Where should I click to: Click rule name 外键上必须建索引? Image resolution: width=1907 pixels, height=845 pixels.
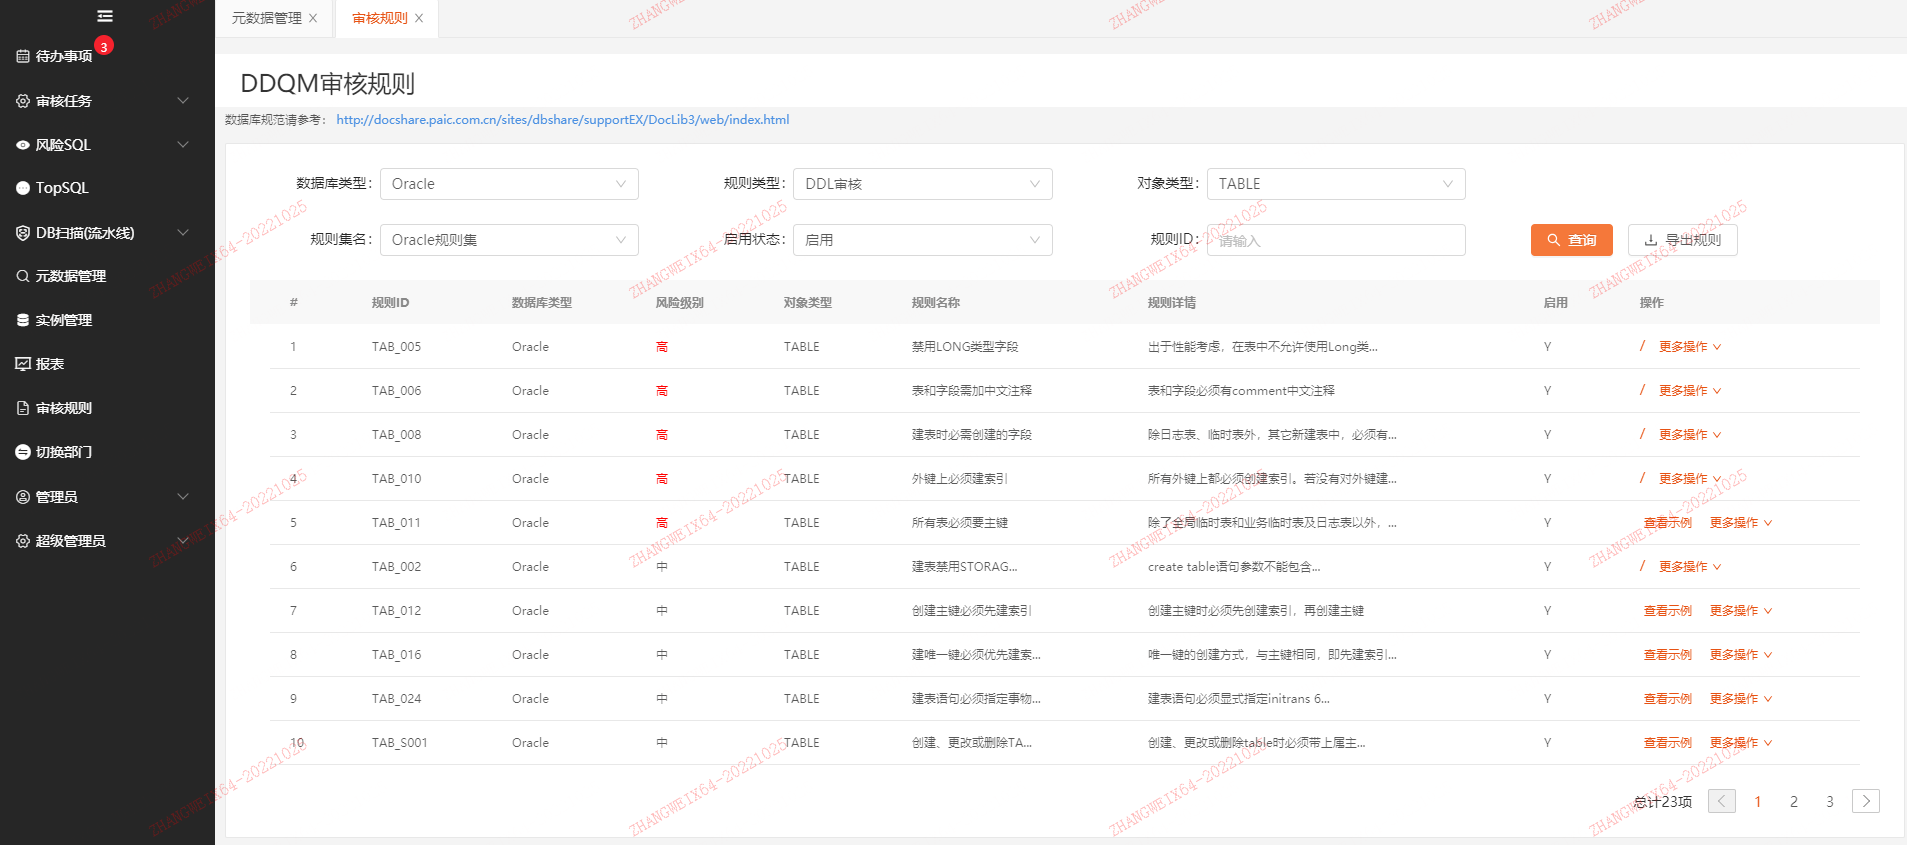pos(960,479)
